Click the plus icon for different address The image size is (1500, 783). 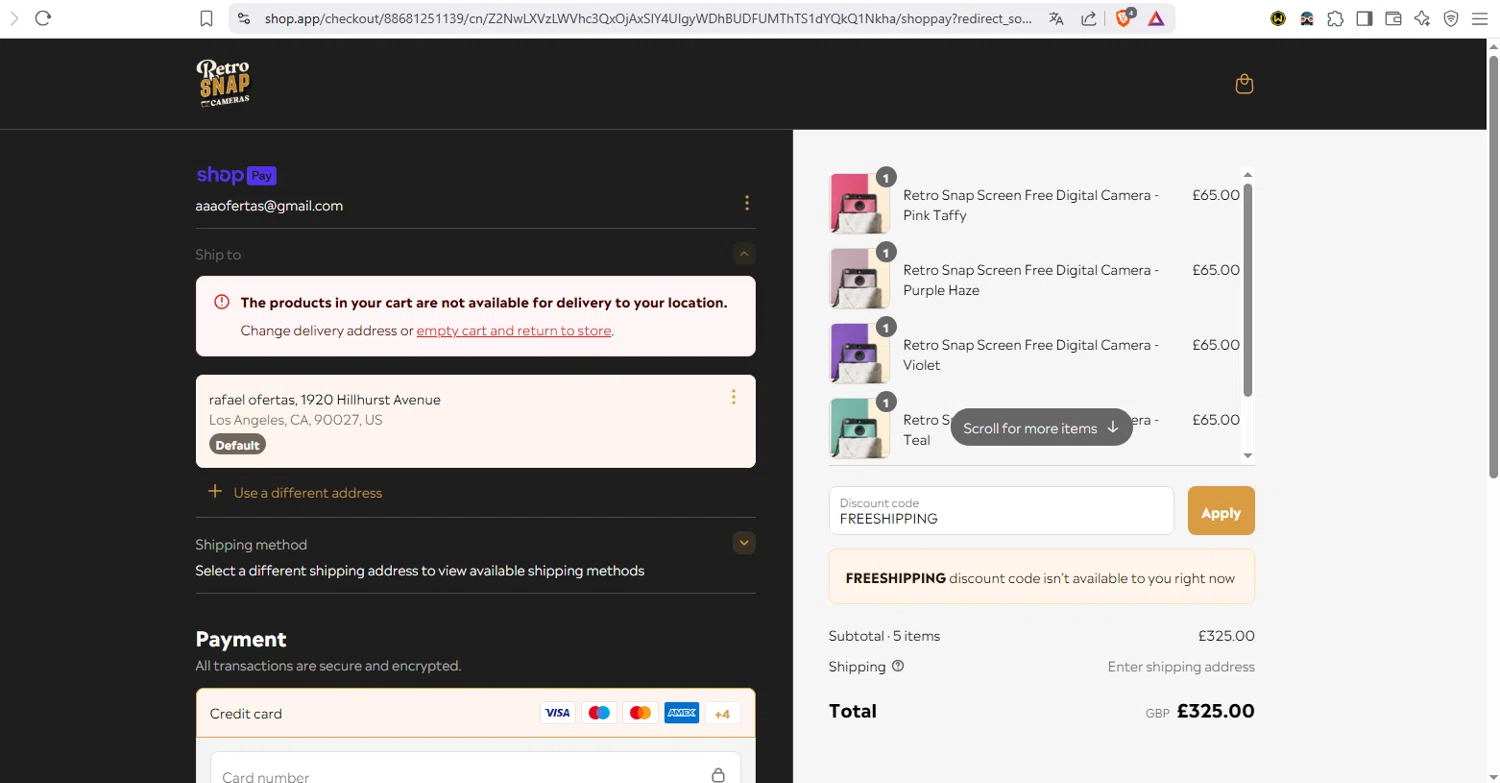[x=215, y=491]
